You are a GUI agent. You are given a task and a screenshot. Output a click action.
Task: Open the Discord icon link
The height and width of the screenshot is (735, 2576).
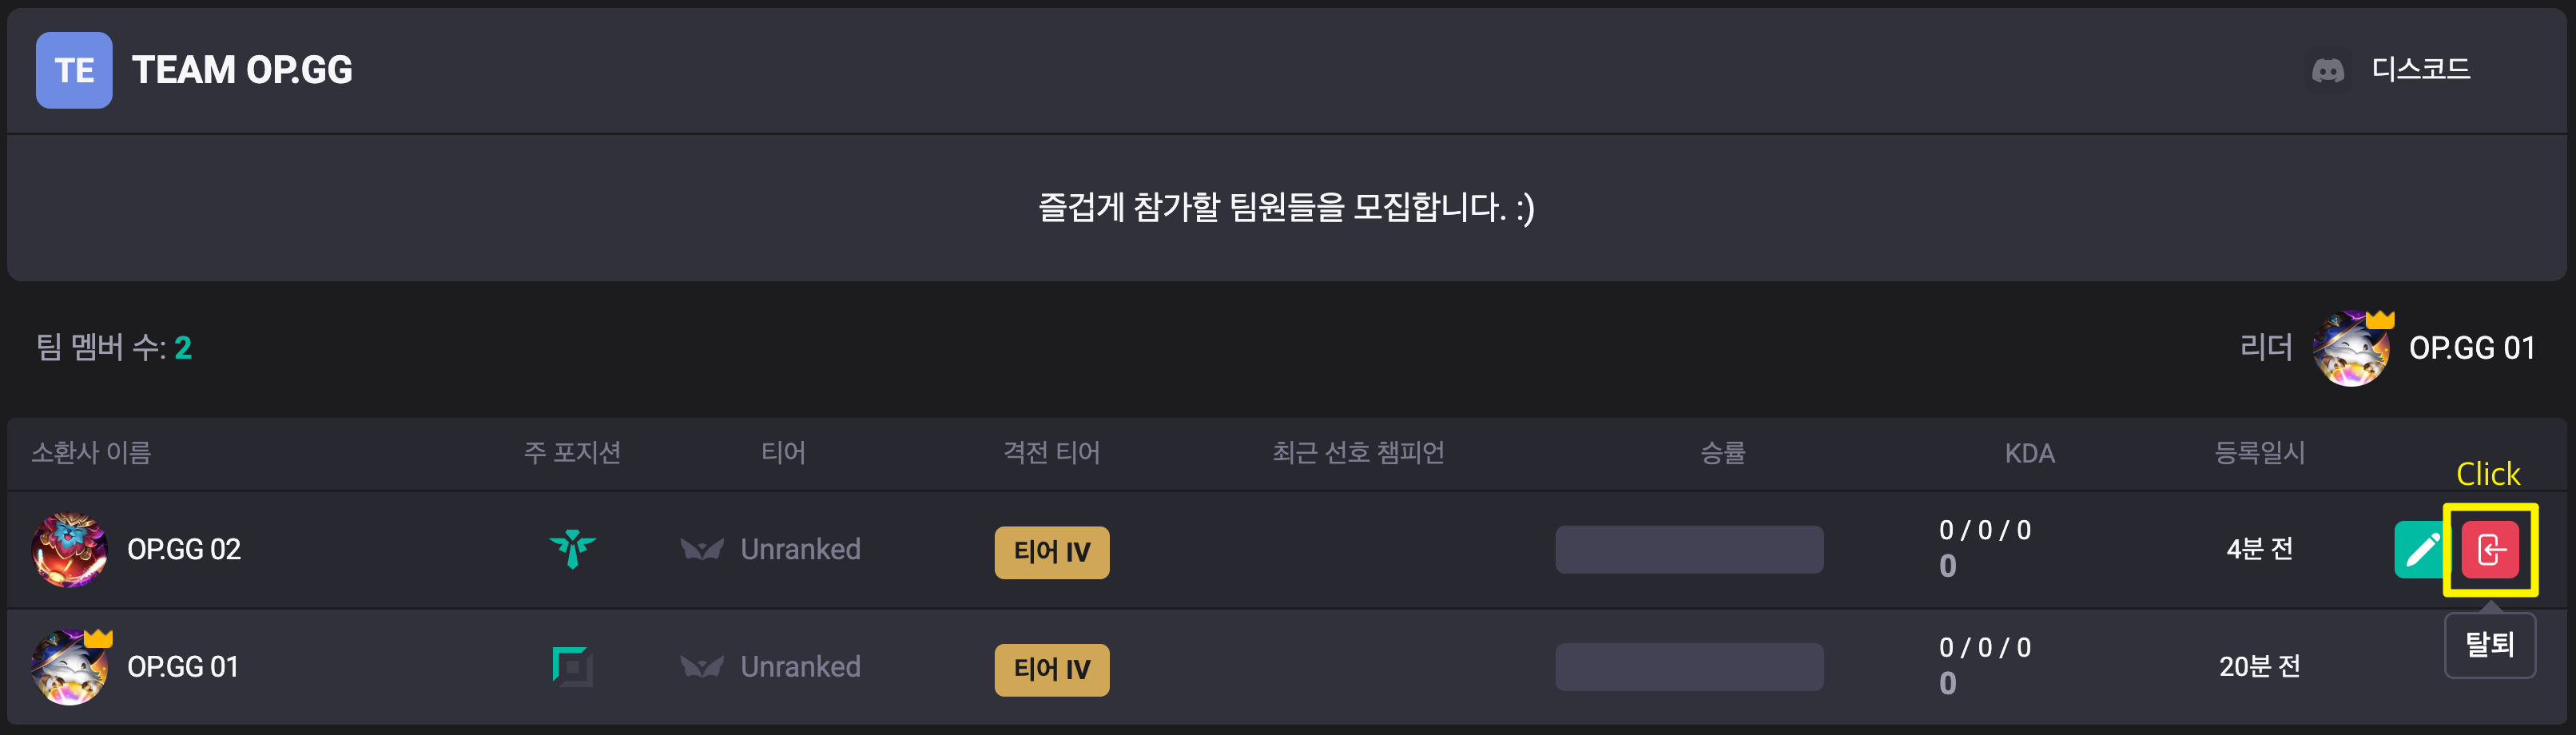tap(2328, 70)
